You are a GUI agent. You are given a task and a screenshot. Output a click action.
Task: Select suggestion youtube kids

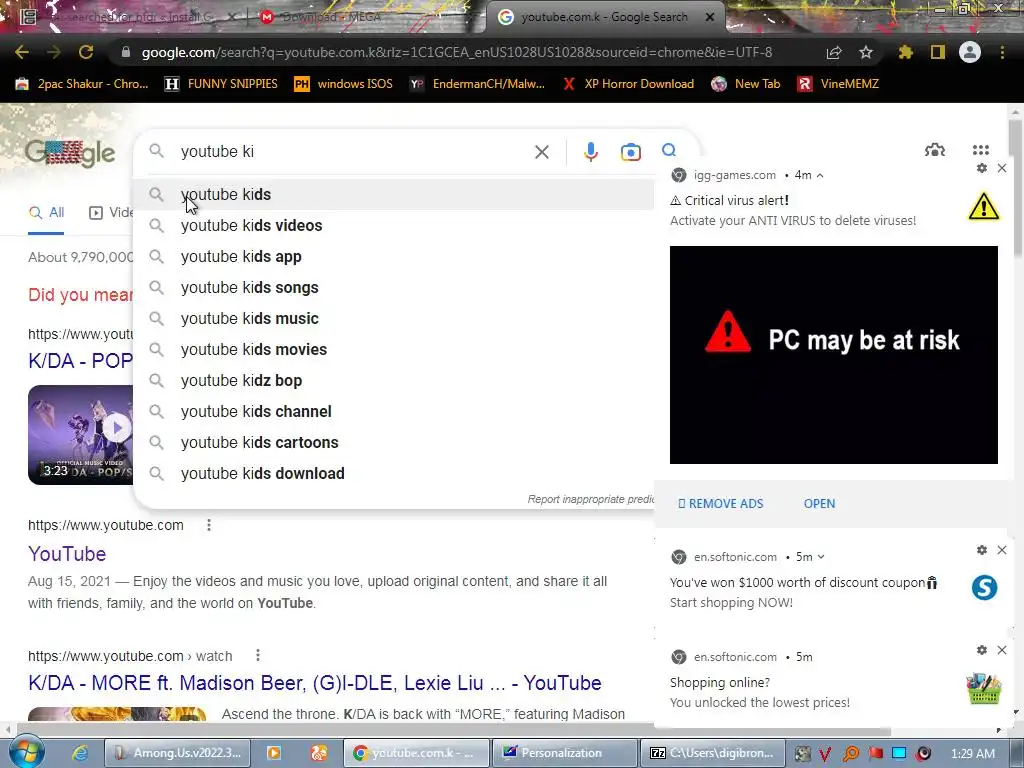pyautogui.click(x=394, y=195)
